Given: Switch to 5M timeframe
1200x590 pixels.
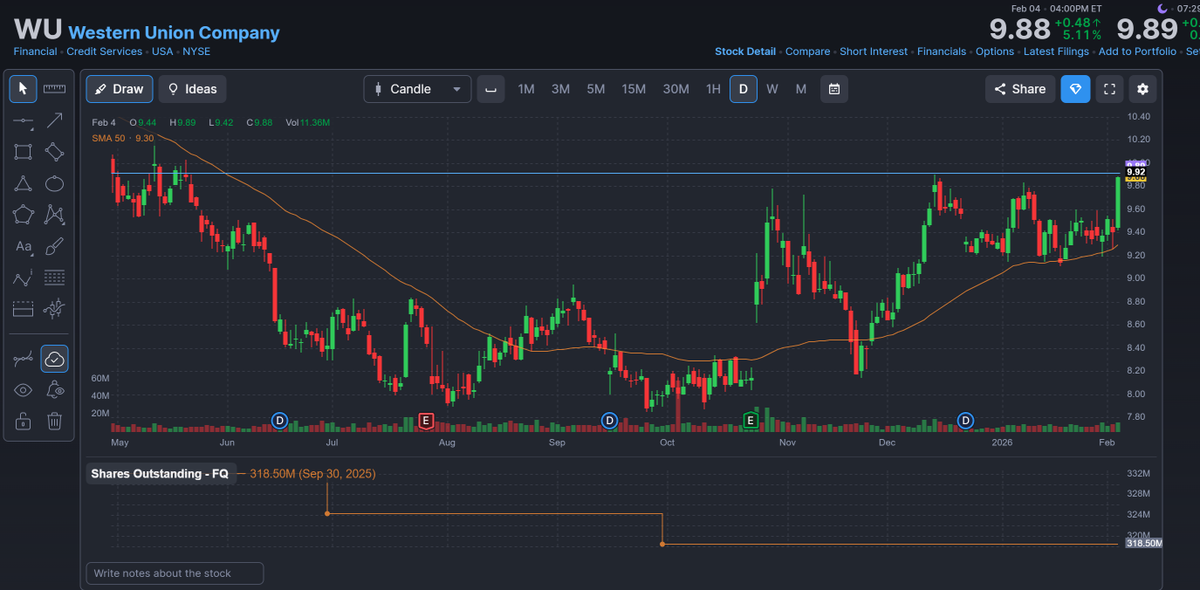Looking at the screenshot, I should pos(595,89).
